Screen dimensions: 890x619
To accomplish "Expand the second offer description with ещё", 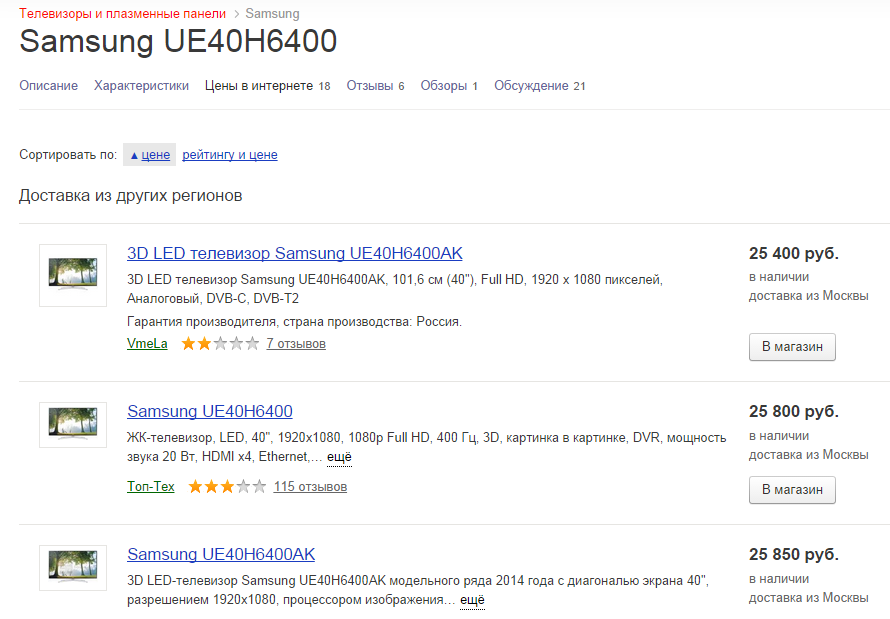I will [339, 457].
